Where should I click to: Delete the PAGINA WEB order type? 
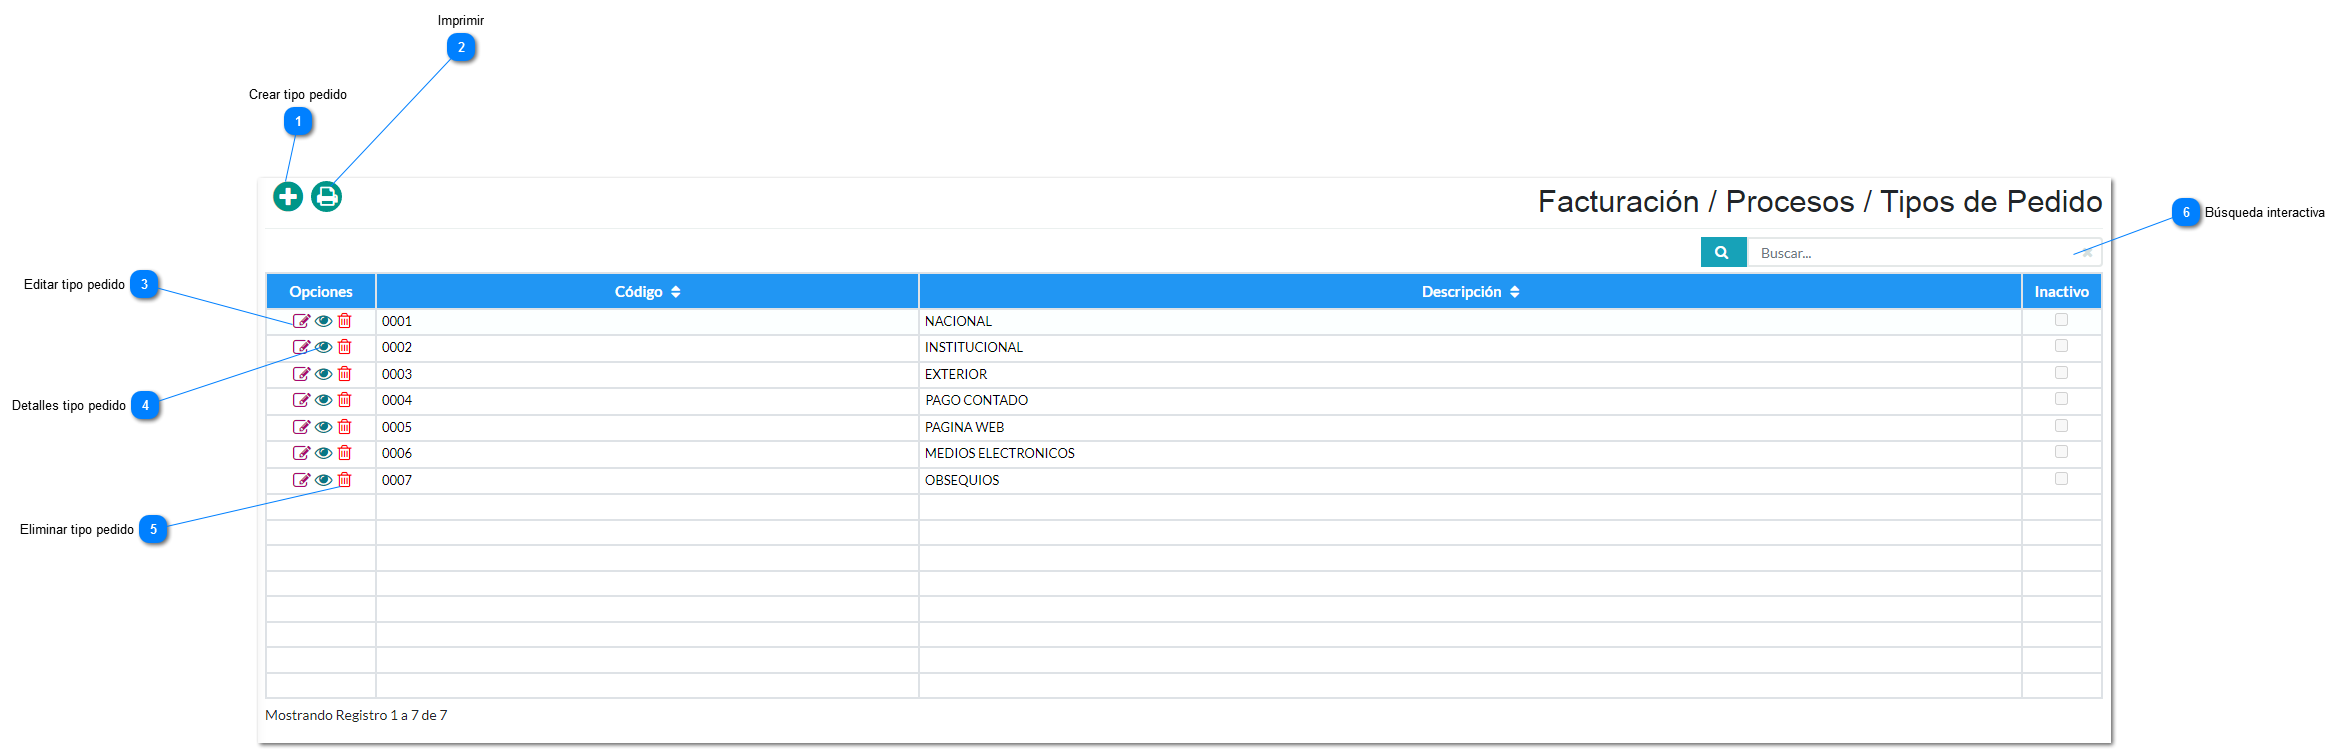[345, 427]
